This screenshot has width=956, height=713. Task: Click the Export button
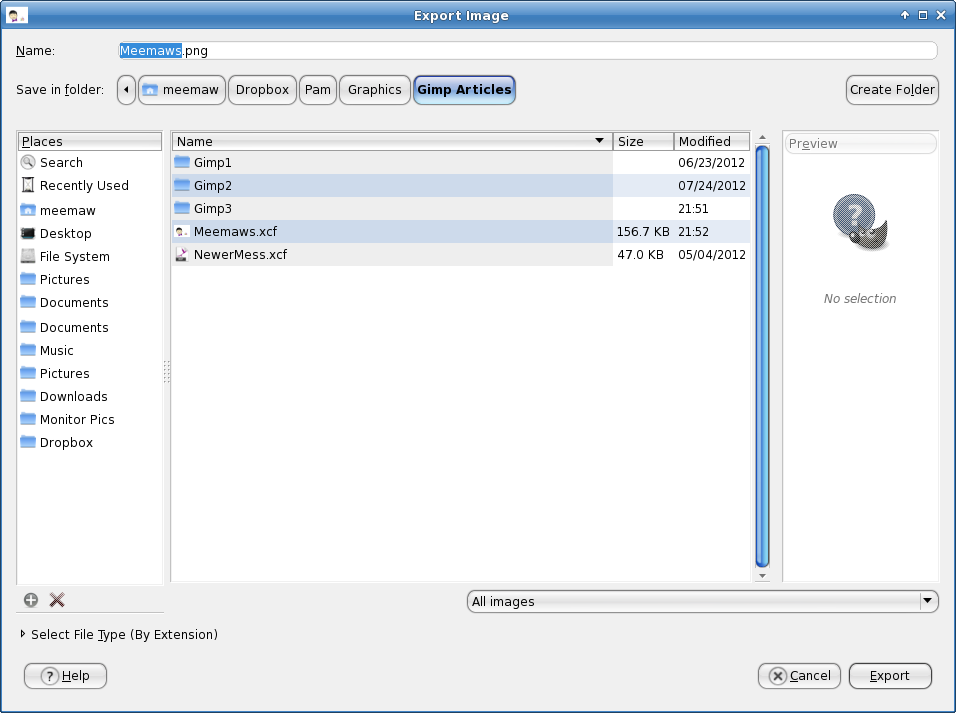point(890,676)
